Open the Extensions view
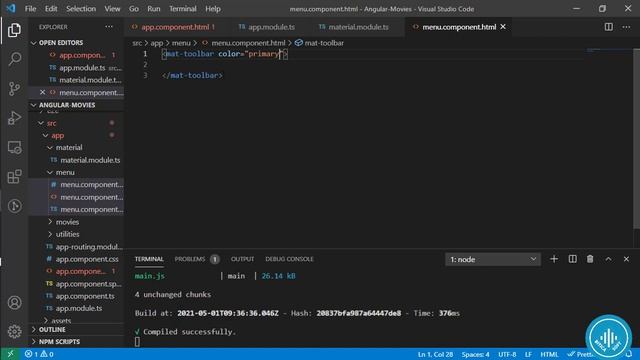640x360 pixels. point(14,177)
